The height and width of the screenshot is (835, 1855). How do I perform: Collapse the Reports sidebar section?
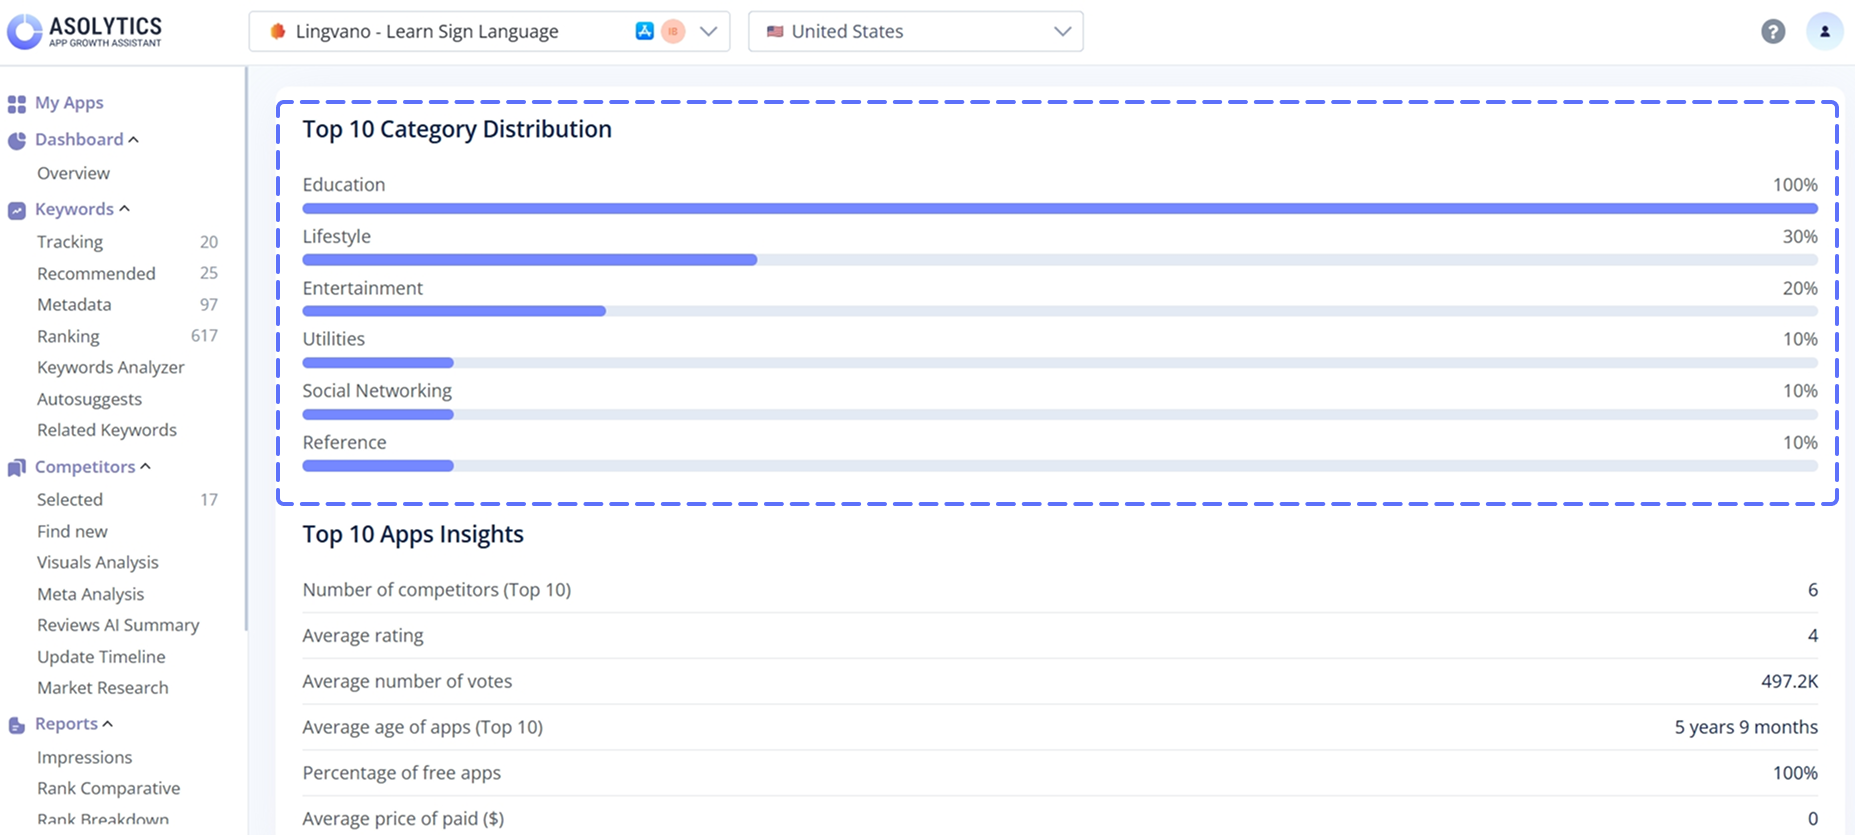pyautogui.click(x=108, y=724)
